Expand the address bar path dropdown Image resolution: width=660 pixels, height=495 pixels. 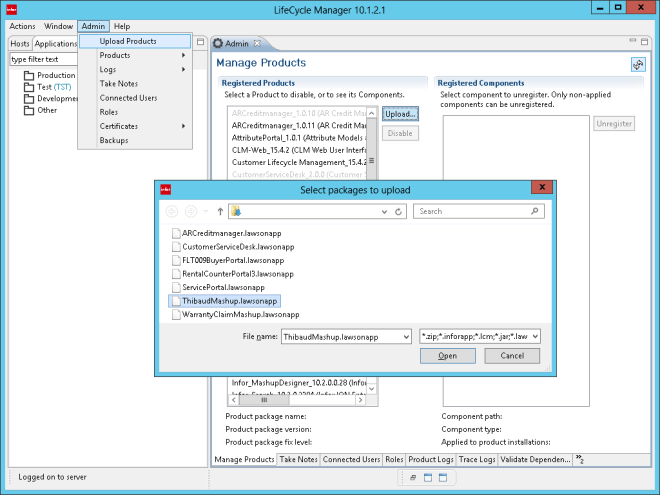383,212
